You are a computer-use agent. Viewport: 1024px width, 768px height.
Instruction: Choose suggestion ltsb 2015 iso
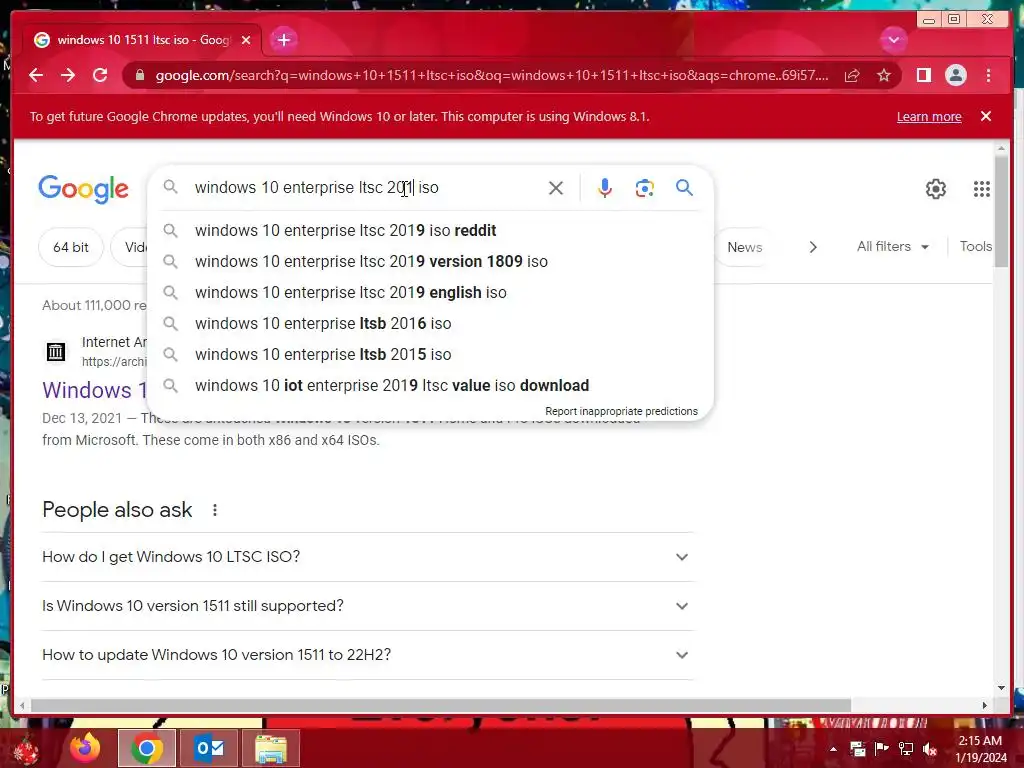coord(430,355)
